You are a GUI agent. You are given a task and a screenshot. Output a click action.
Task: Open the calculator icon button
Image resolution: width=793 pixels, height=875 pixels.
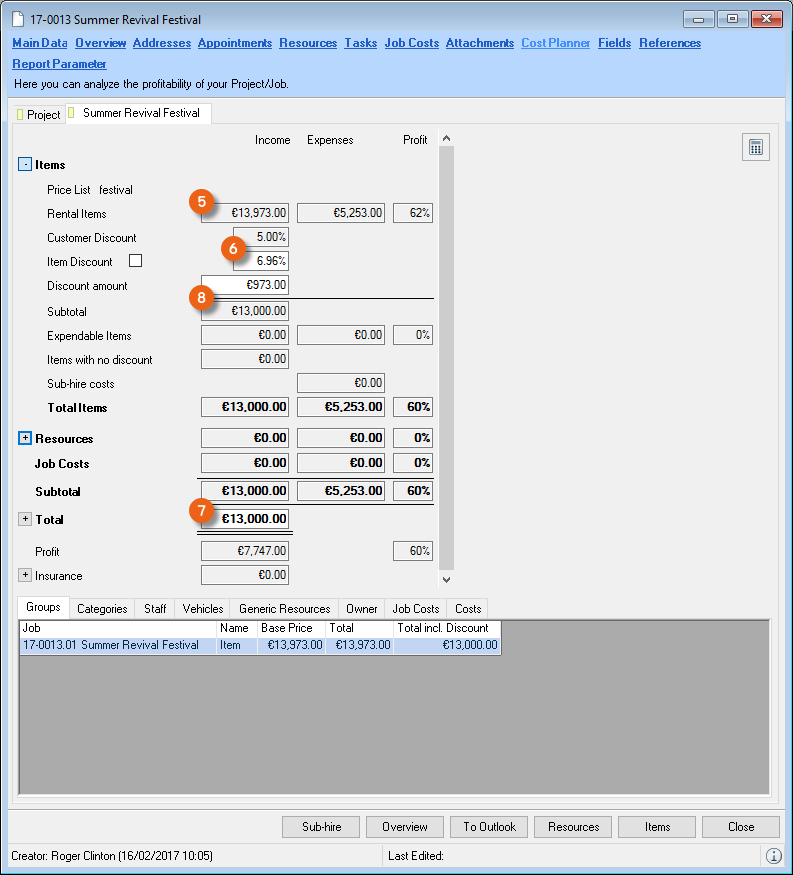click(755, 148)
